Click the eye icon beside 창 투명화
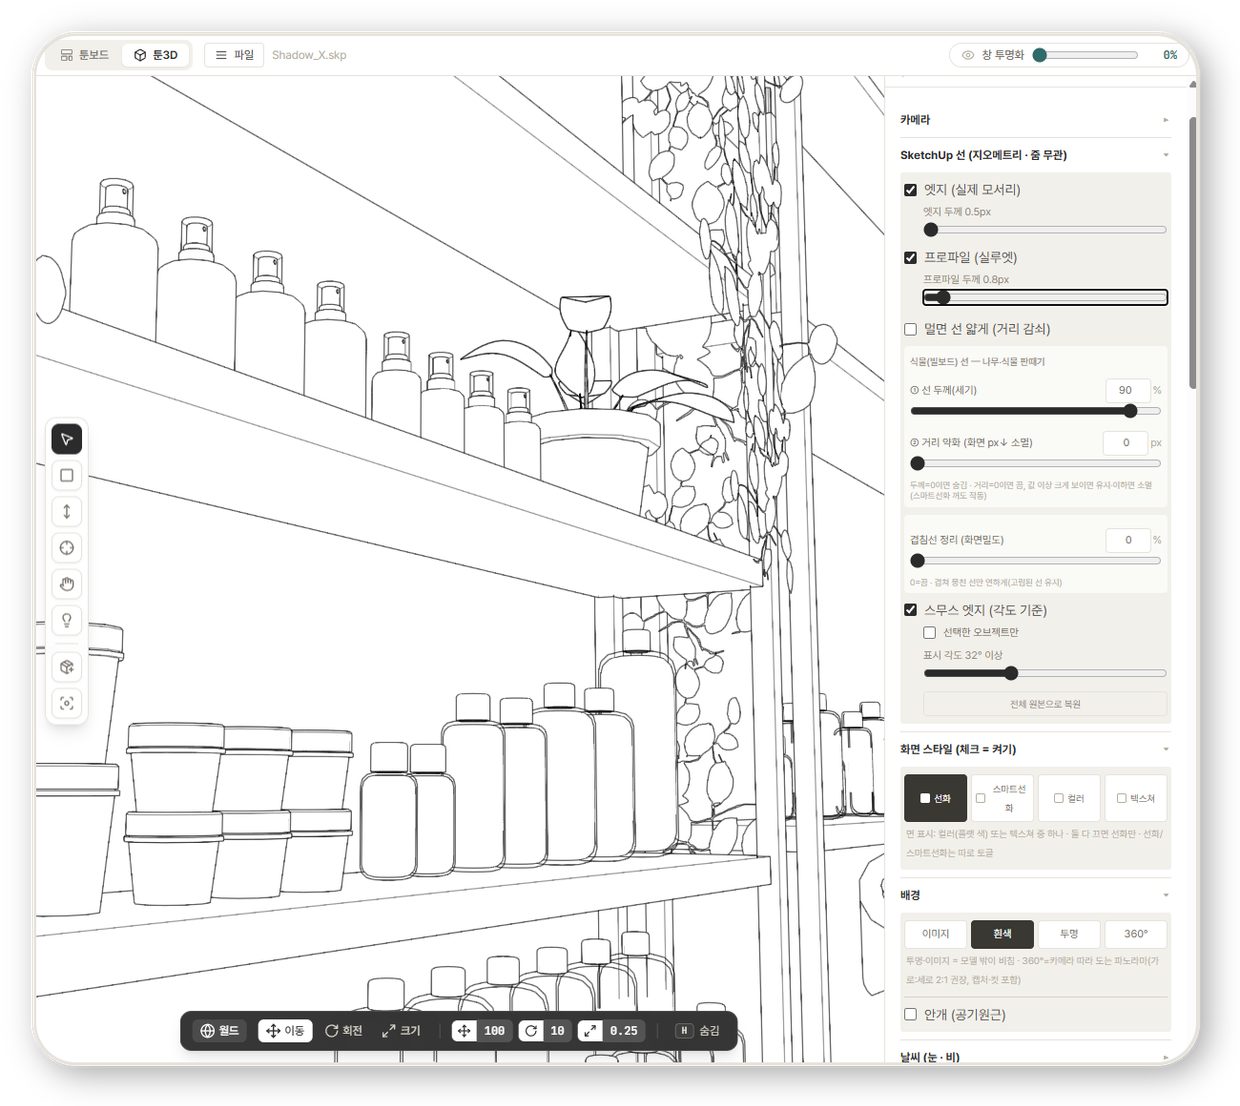 click(967, 55)
